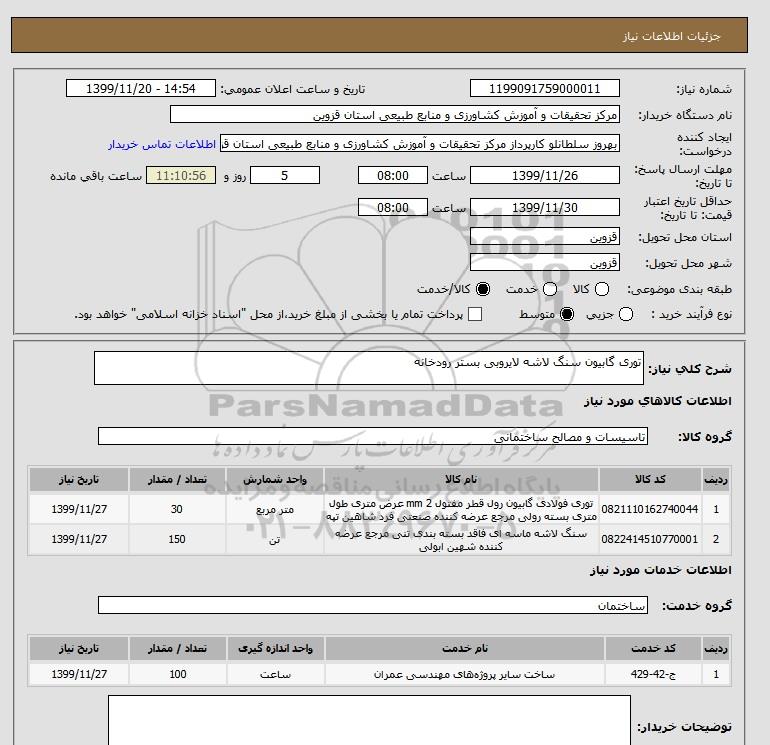This screenshot has width=770, height=745.
Task: Click the price validity date 1399/11/30
Action: [x=545, y=208]
